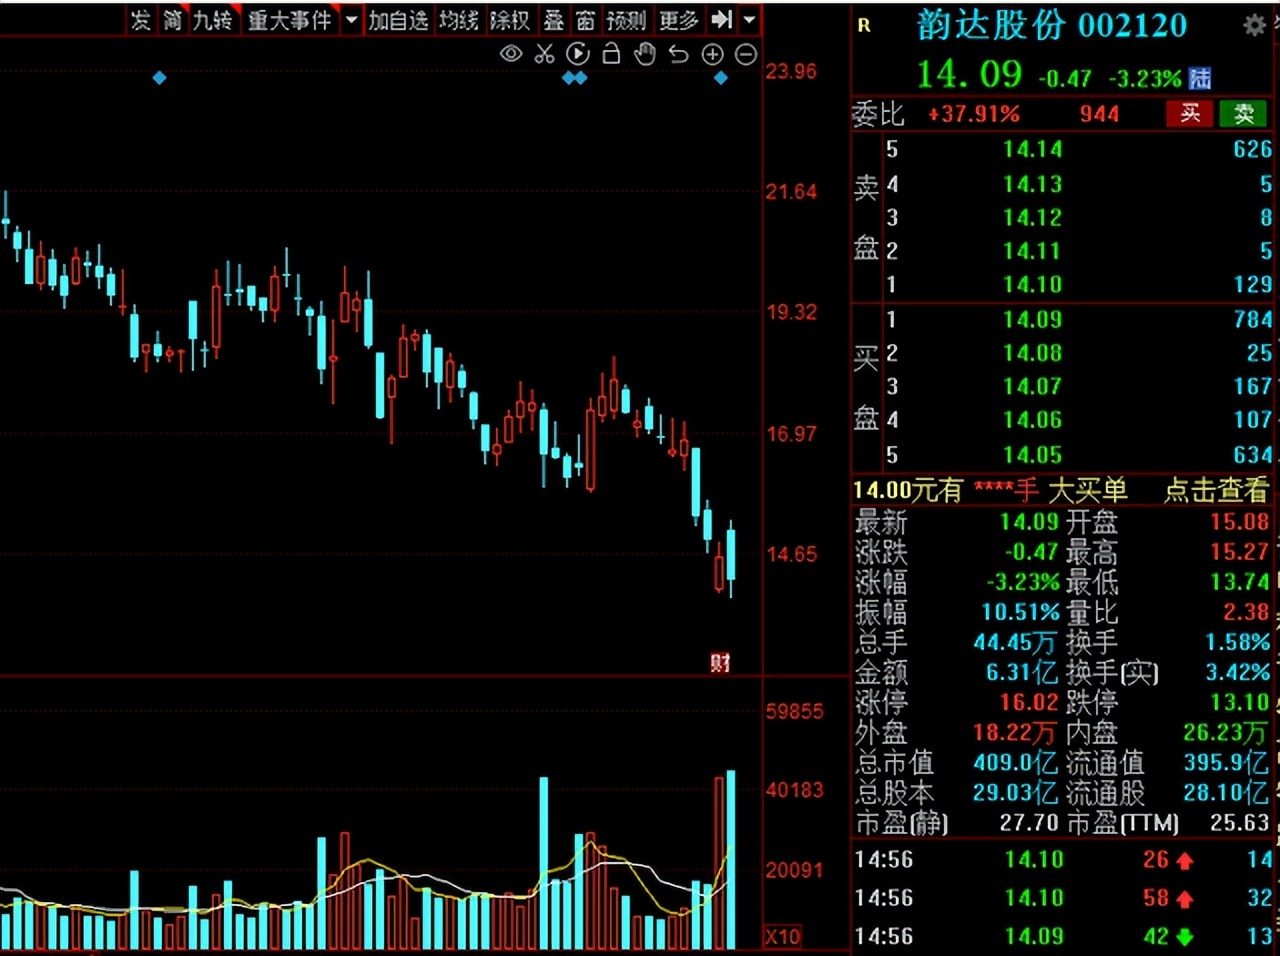
Task: Click the circular play replay icon
Action: click(x=578, y=54)
